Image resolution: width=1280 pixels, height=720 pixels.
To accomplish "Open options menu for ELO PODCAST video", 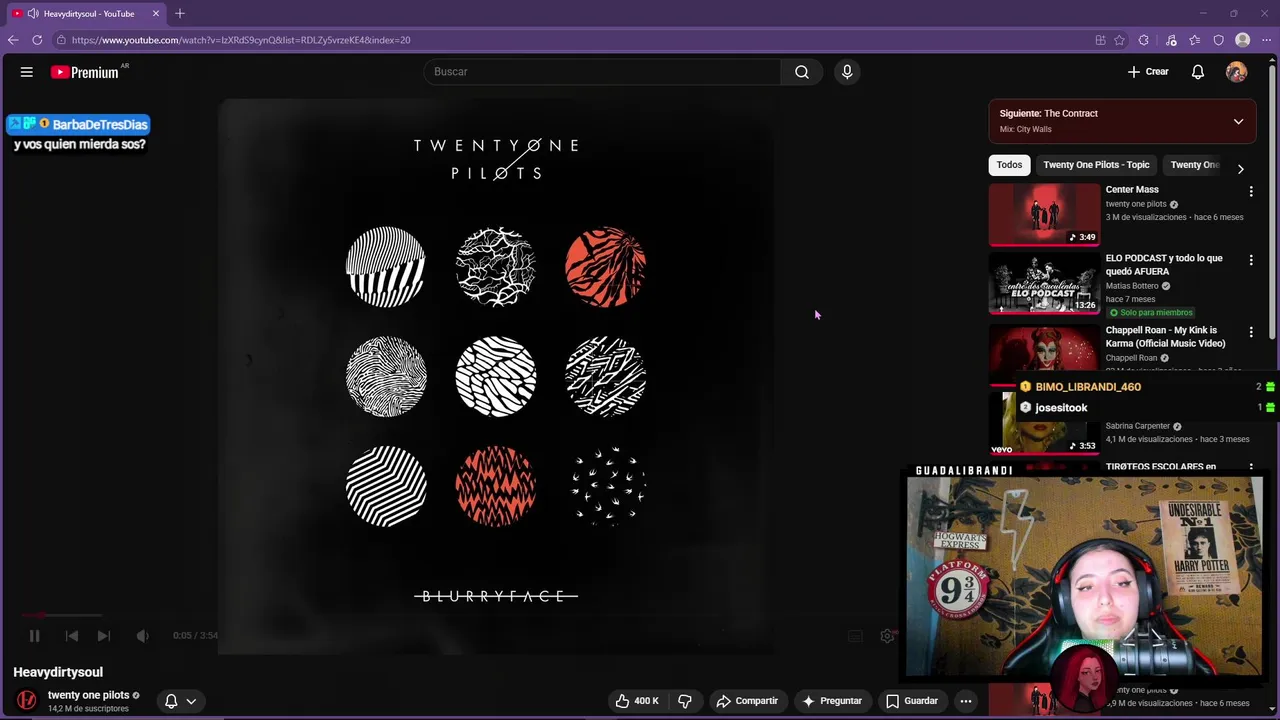I will pos(1250,260).
